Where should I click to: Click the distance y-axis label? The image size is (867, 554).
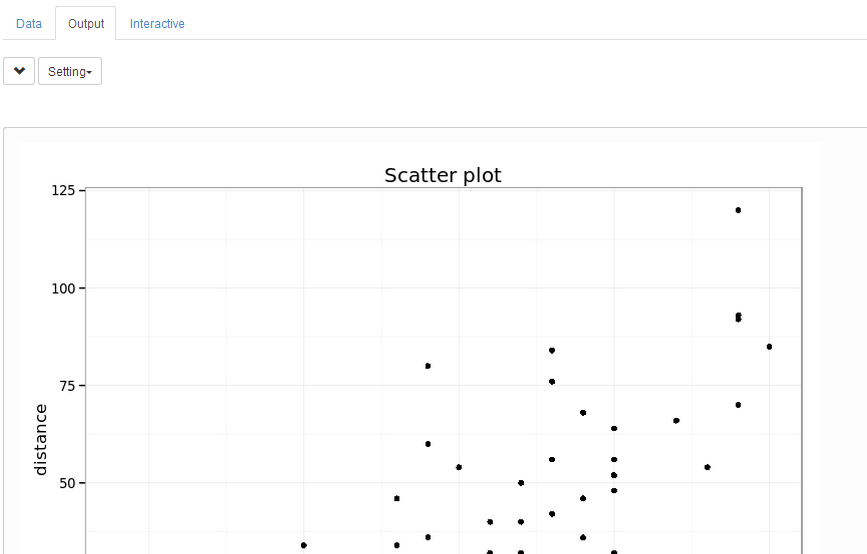41,439
